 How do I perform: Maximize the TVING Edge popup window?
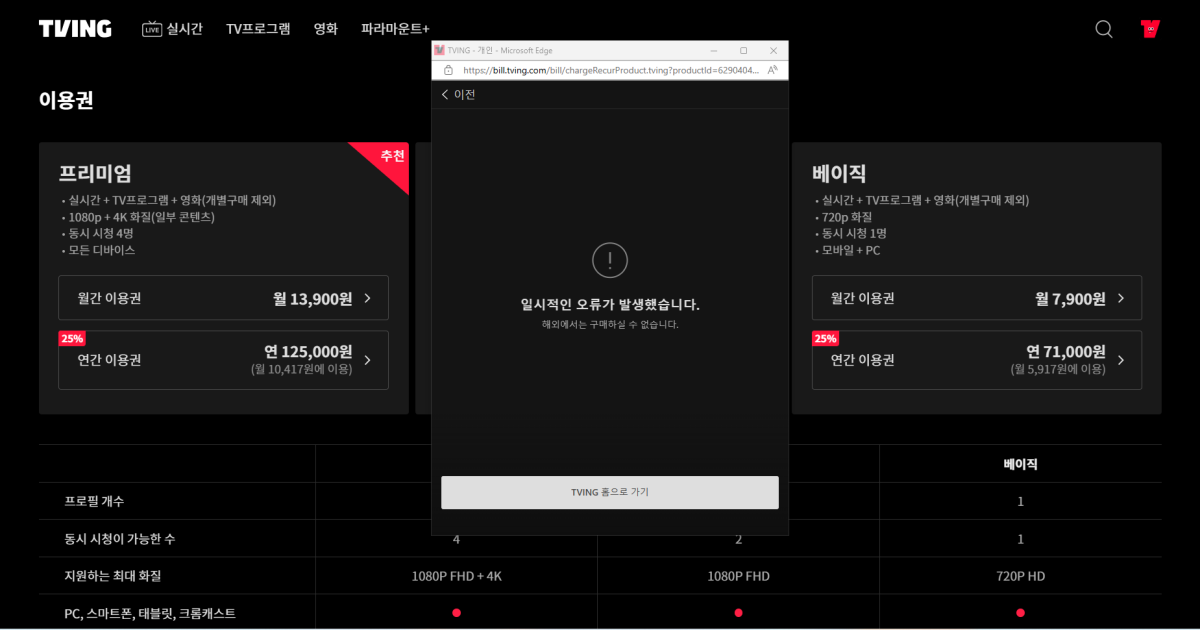pyautogui.click(x=743, y=50)
